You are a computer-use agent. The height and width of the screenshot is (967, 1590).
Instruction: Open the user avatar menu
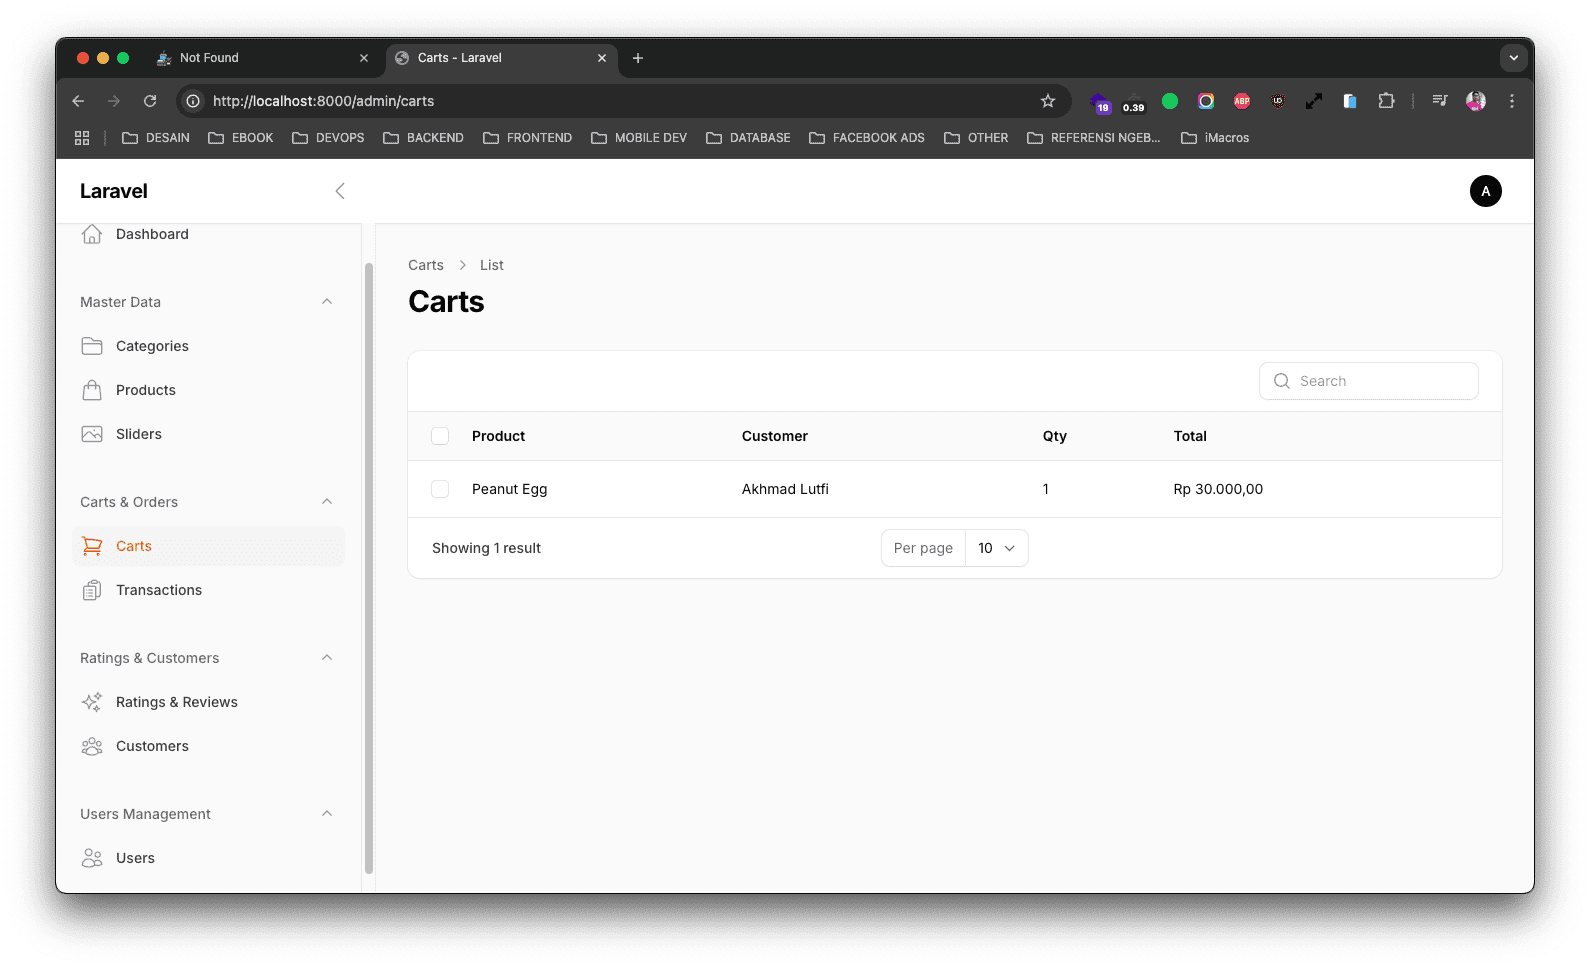coord(1485,191)
